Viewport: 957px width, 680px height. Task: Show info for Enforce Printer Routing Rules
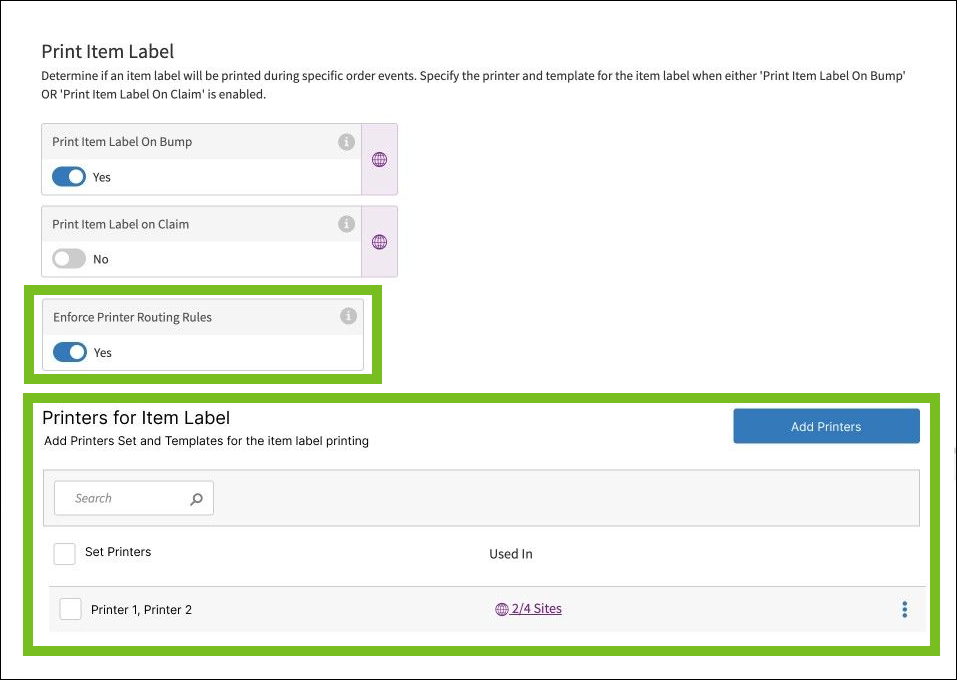[x=348, y=316]
